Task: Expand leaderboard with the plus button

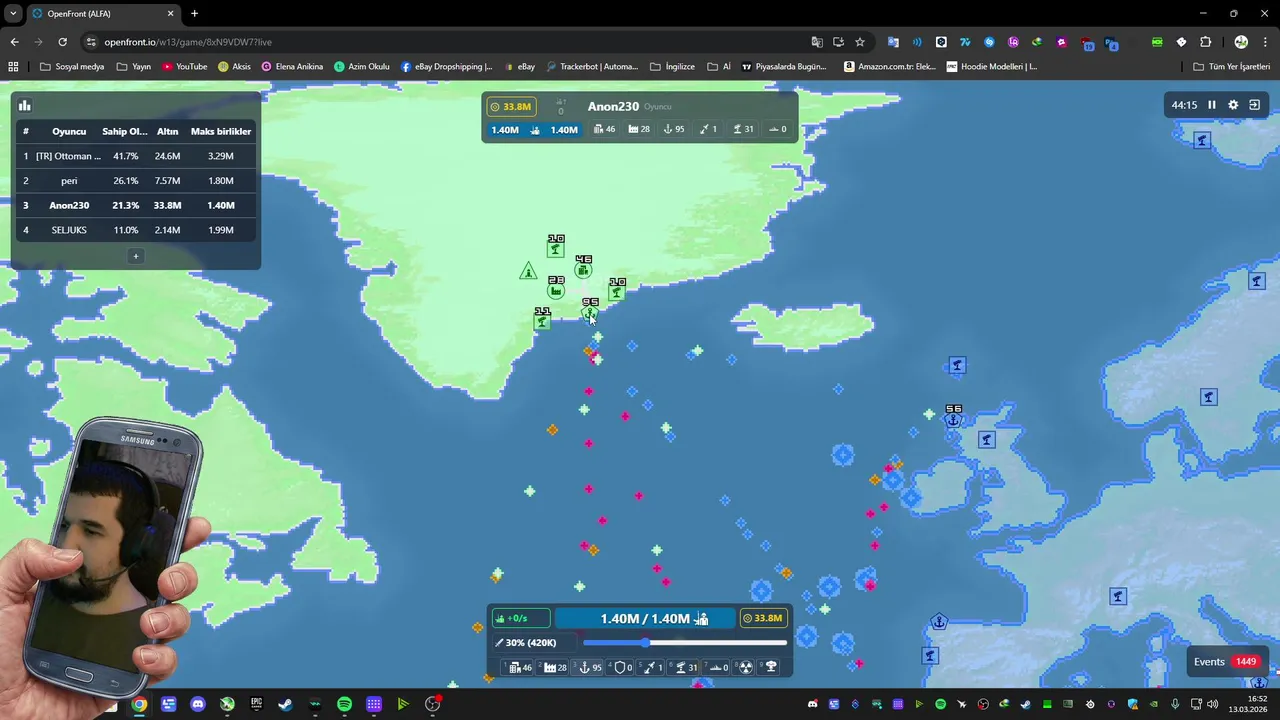Action: (136, 256)
